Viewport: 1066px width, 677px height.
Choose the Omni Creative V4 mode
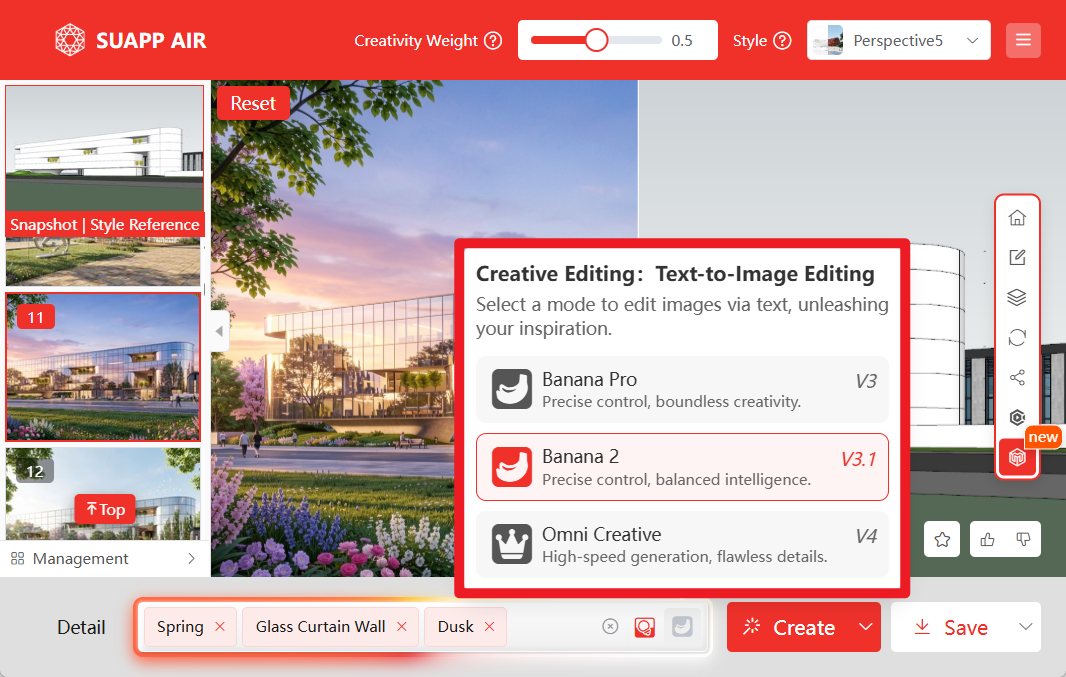click(x=682, y=544)
